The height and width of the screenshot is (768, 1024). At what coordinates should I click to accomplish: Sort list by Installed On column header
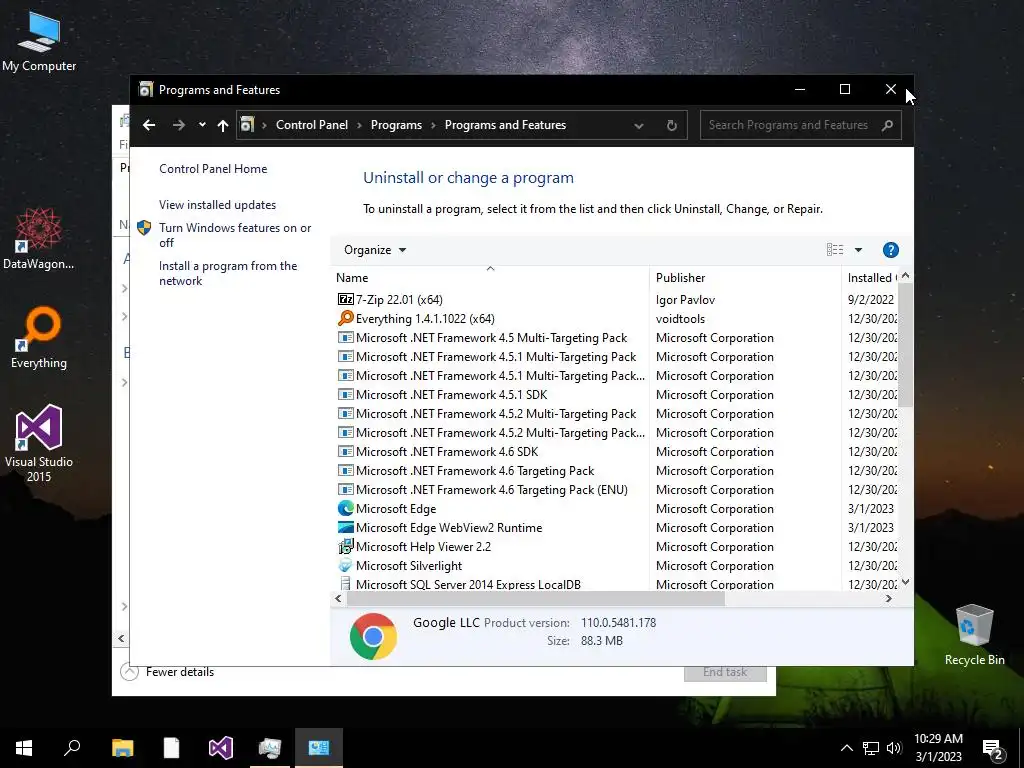pyautogui.click(x=871, y=278)
